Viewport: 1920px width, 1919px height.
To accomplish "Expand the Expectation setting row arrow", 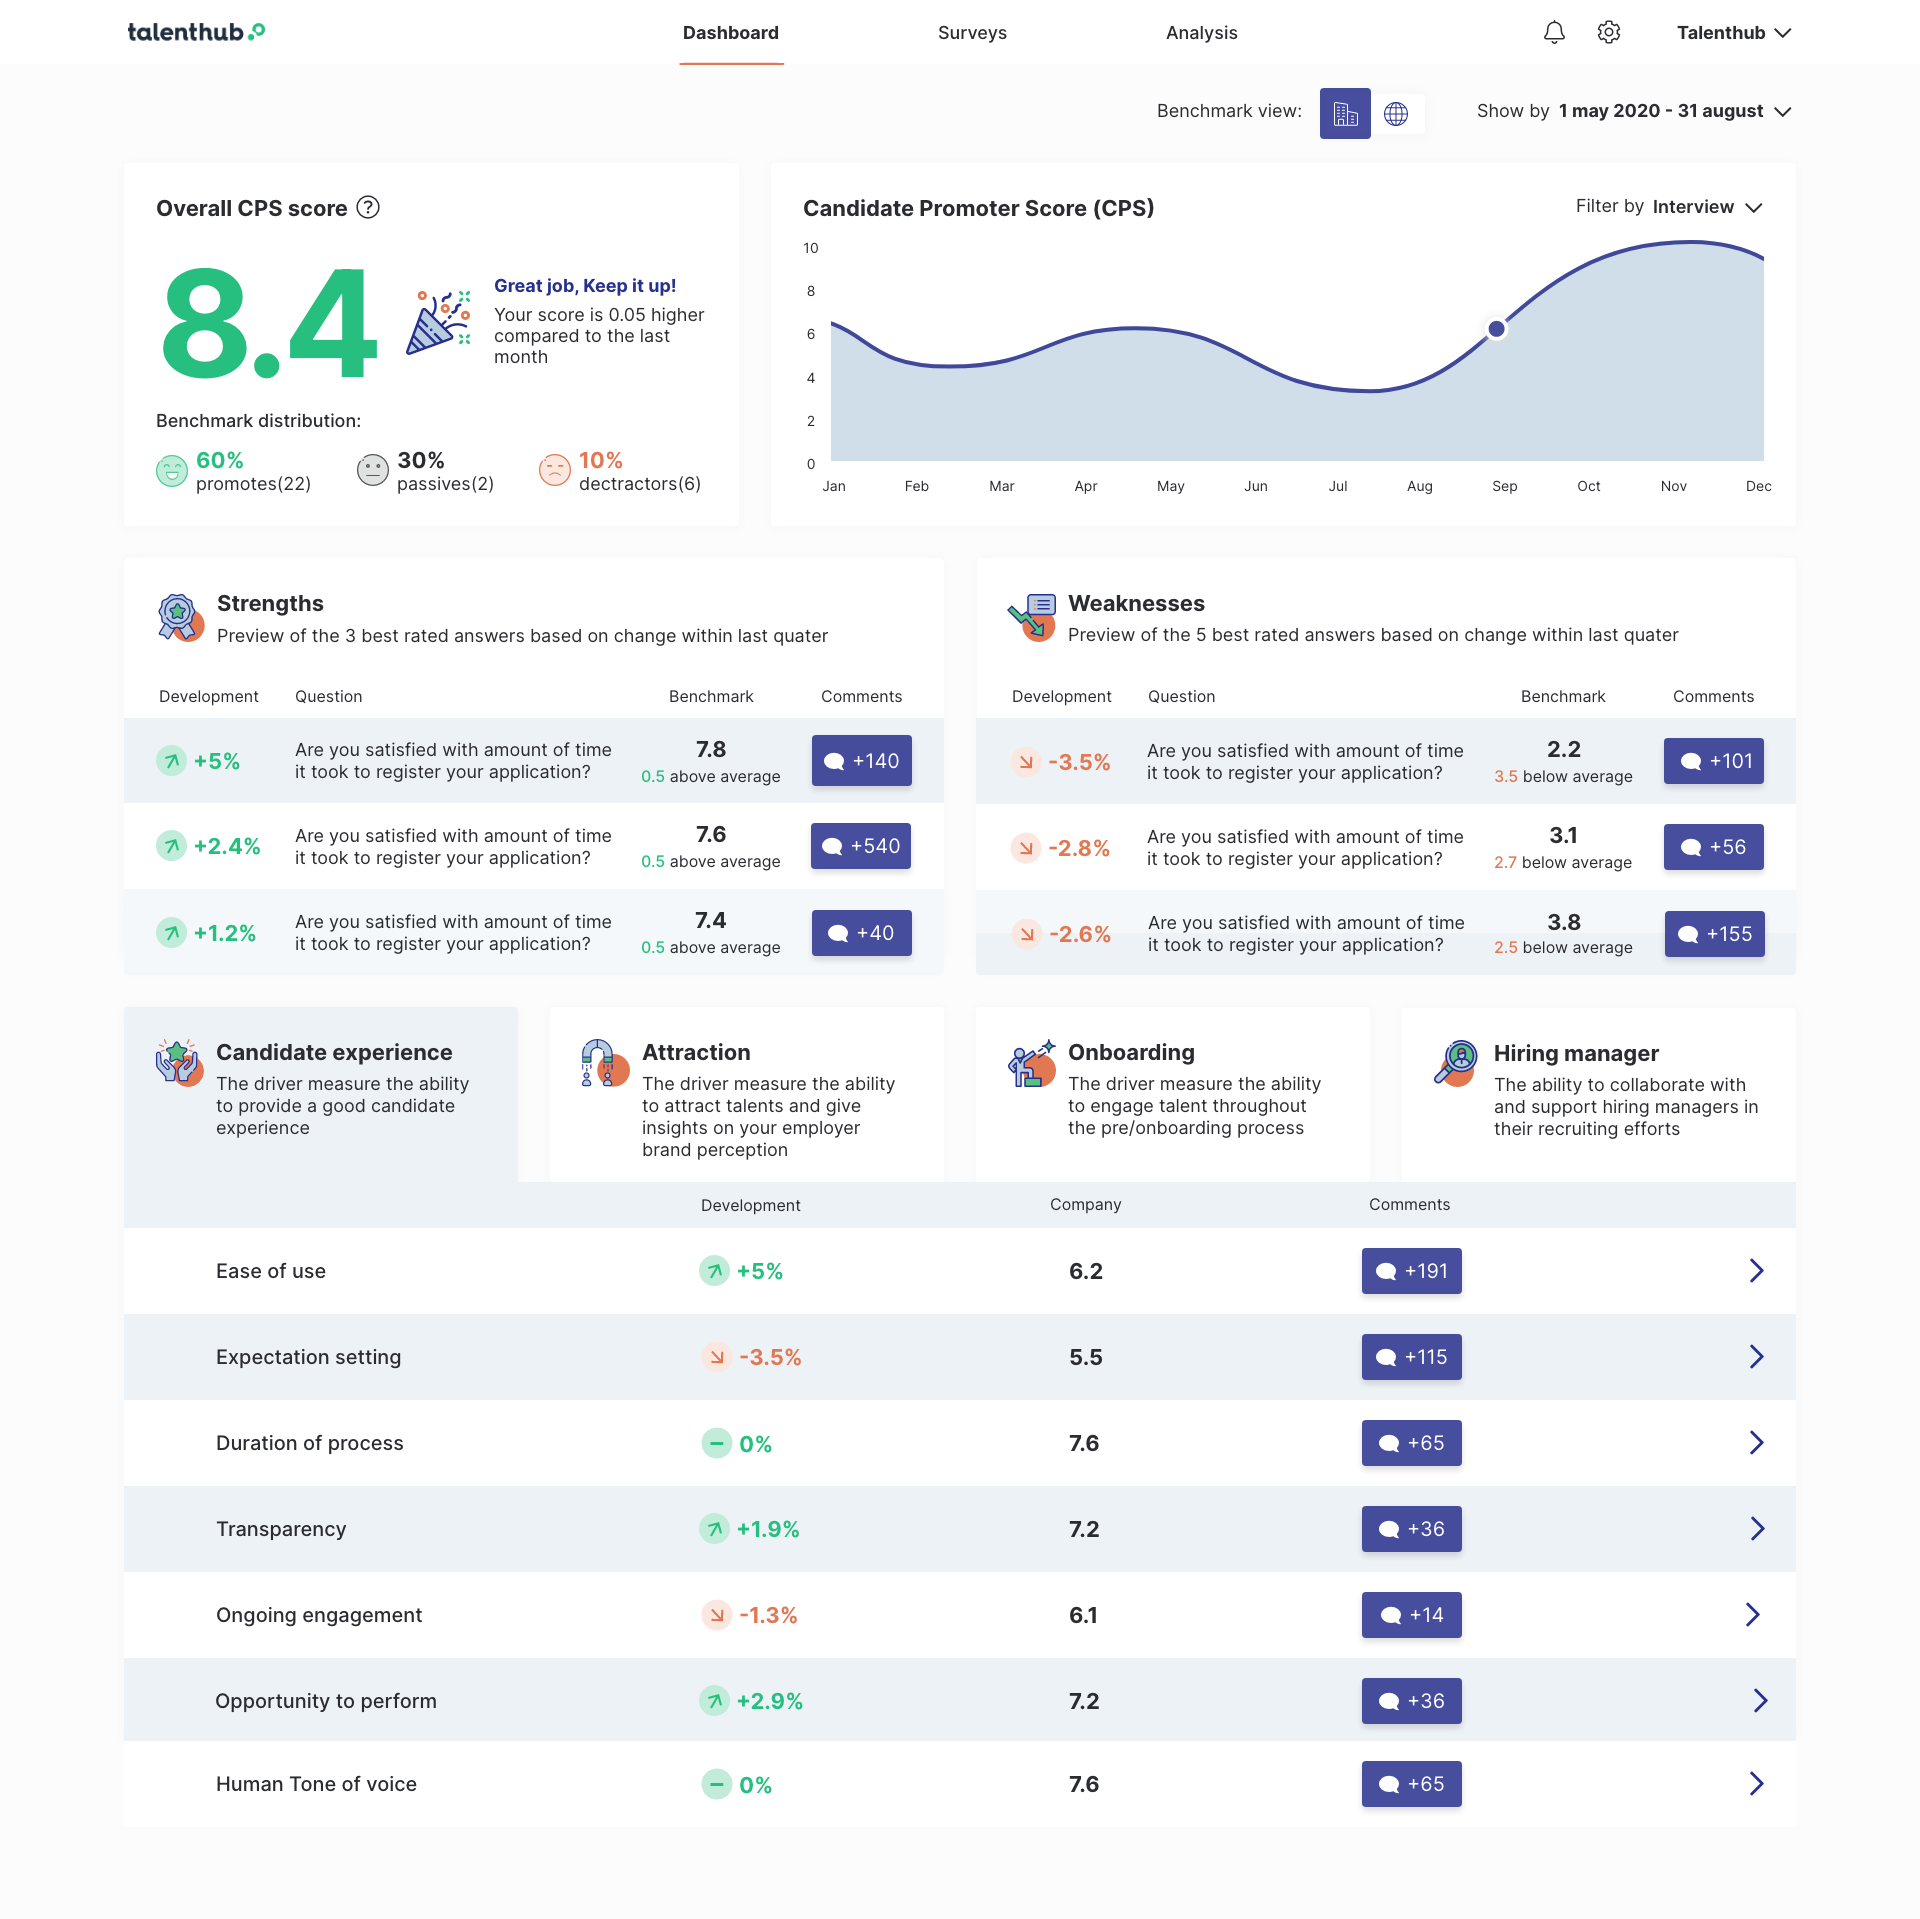I will pos(1756,1357).
